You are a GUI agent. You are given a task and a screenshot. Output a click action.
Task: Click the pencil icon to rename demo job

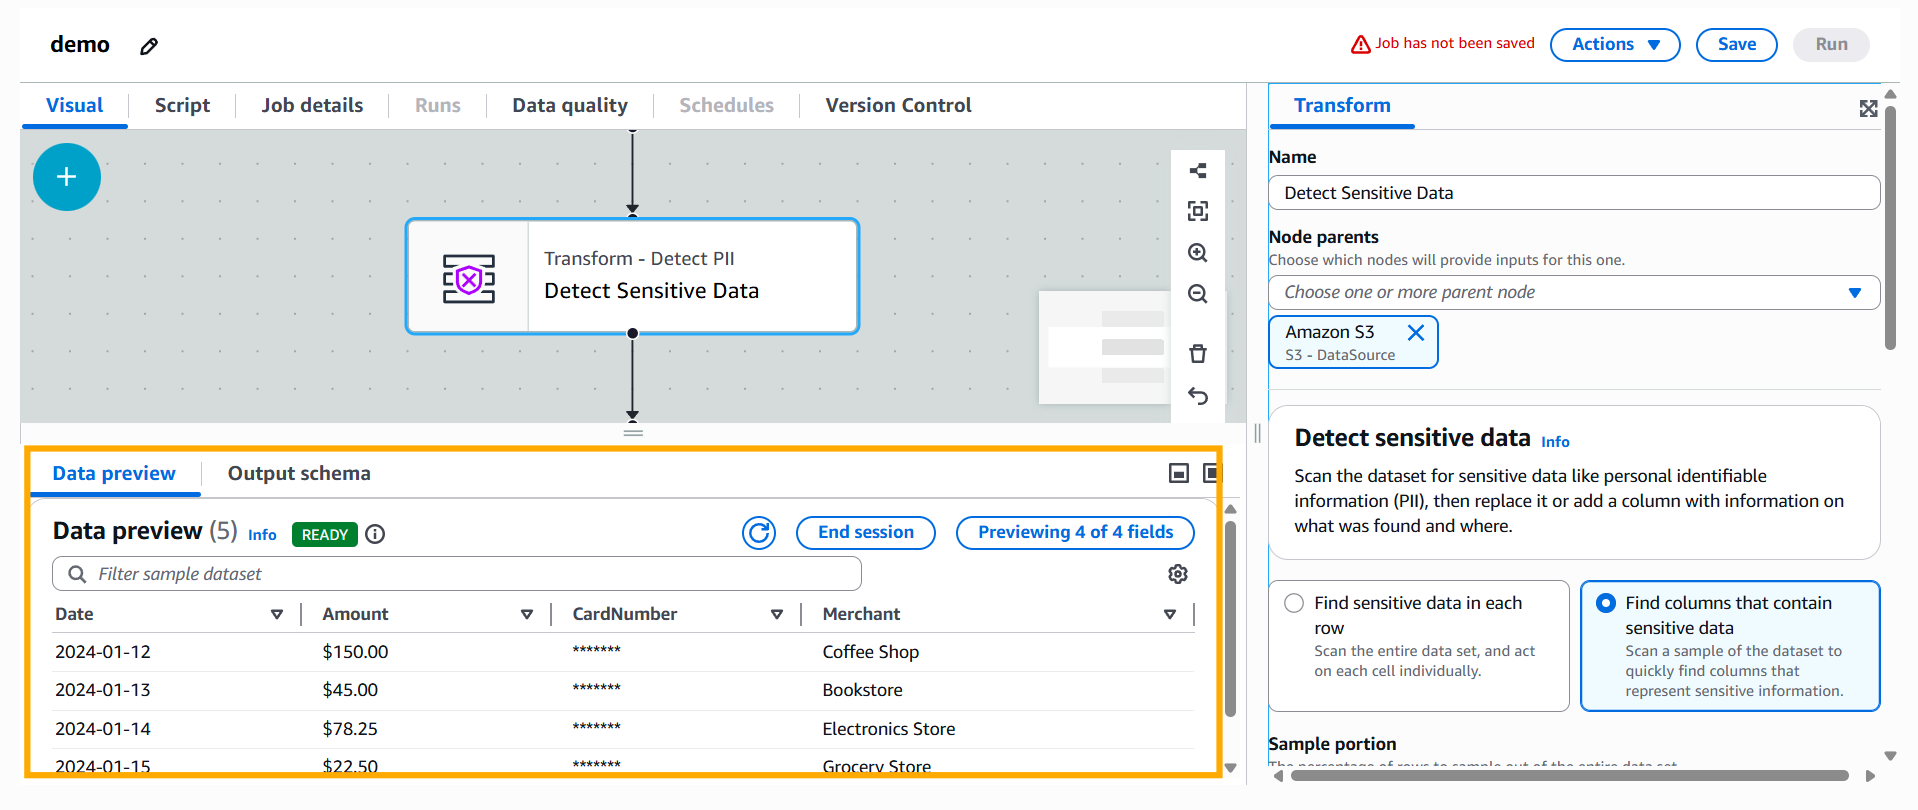pyautogui.click(x=149, y=46)
